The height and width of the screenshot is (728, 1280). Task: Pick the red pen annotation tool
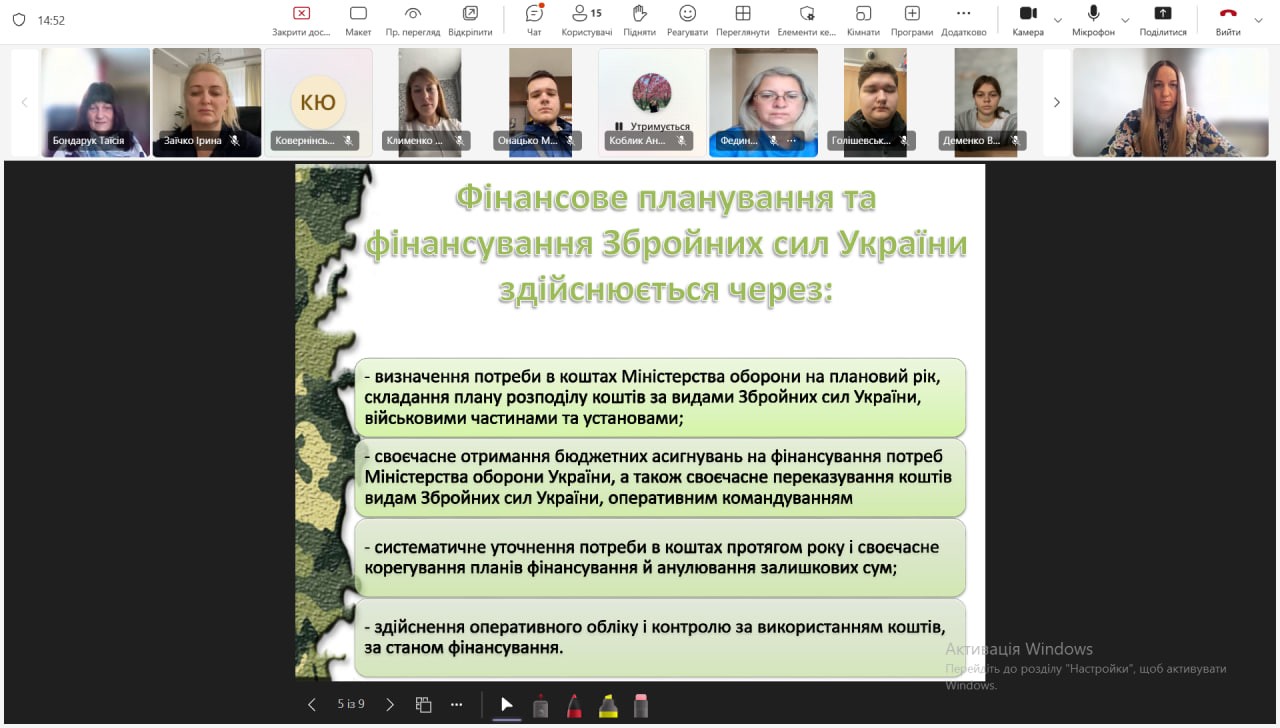pyautogui.click(x=574, y=705)
